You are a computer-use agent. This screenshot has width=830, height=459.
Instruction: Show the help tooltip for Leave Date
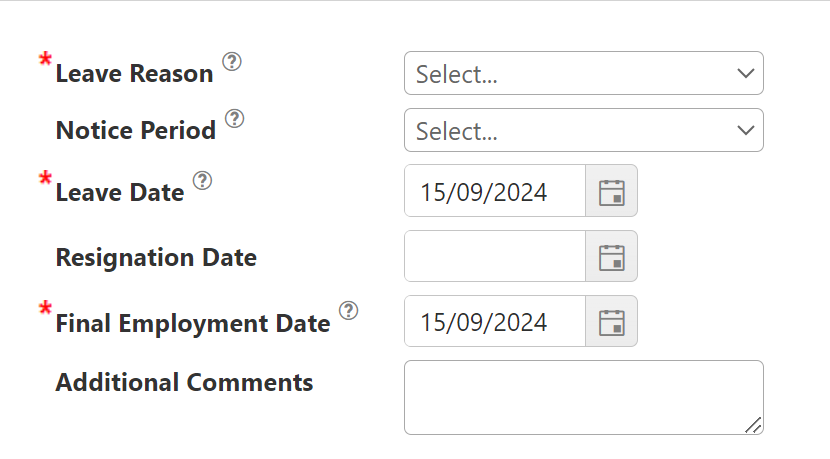point(202,181)
